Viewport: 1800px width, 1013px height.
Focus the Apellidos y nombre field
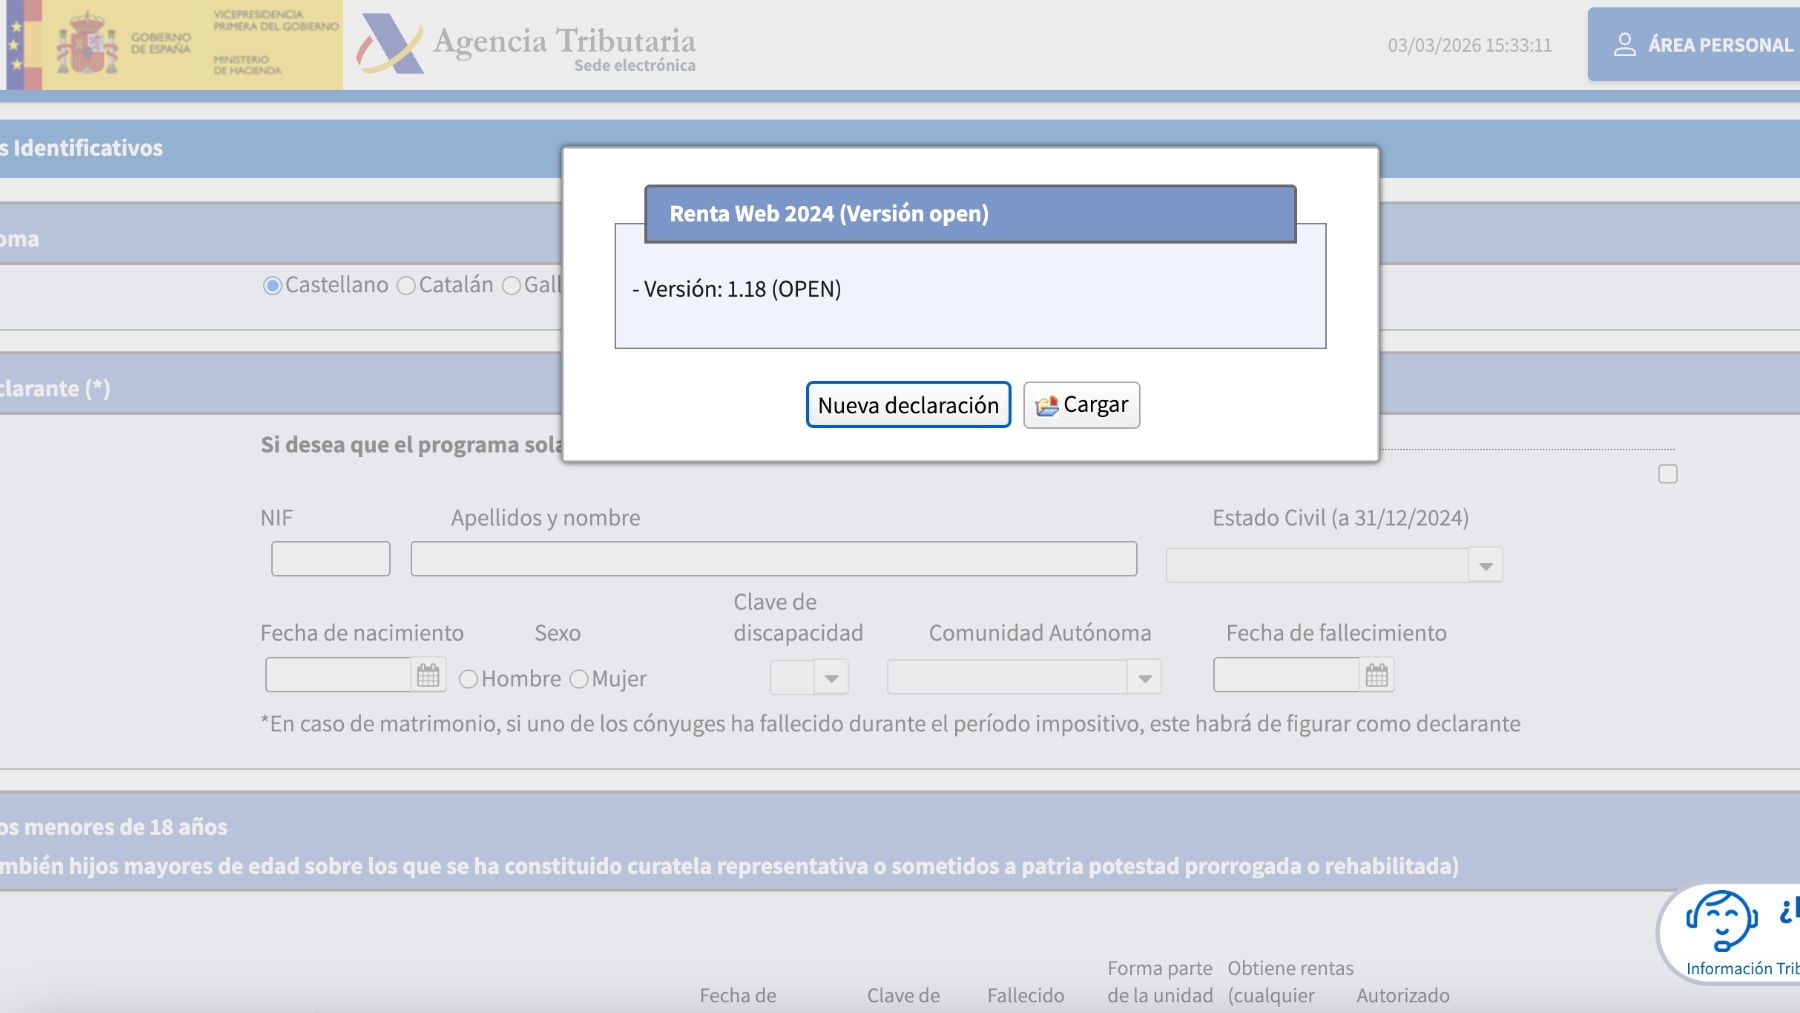(774, 558)
